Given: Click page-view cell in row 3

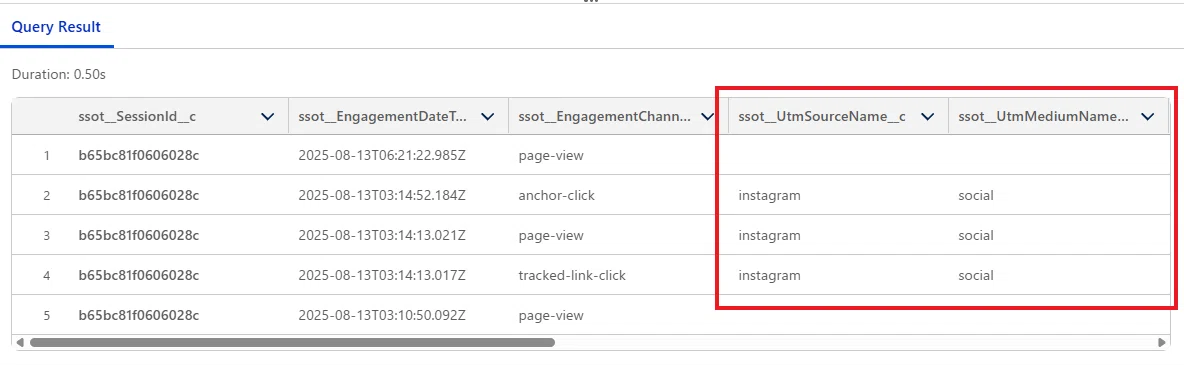Looking at the screenshot, I should 551,236.
